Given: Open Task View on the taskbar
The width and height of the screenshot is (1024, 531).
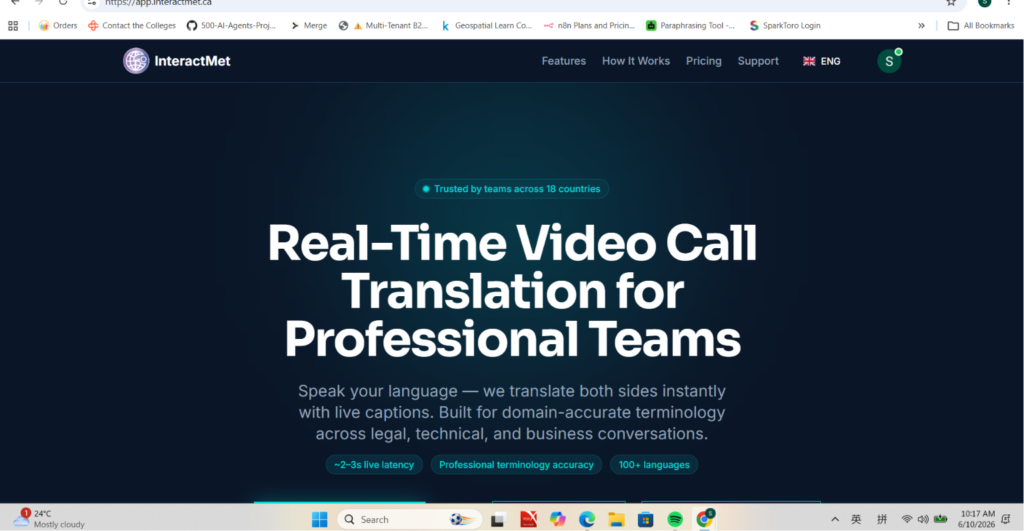Looking at the screenshot, I should 498,519.
